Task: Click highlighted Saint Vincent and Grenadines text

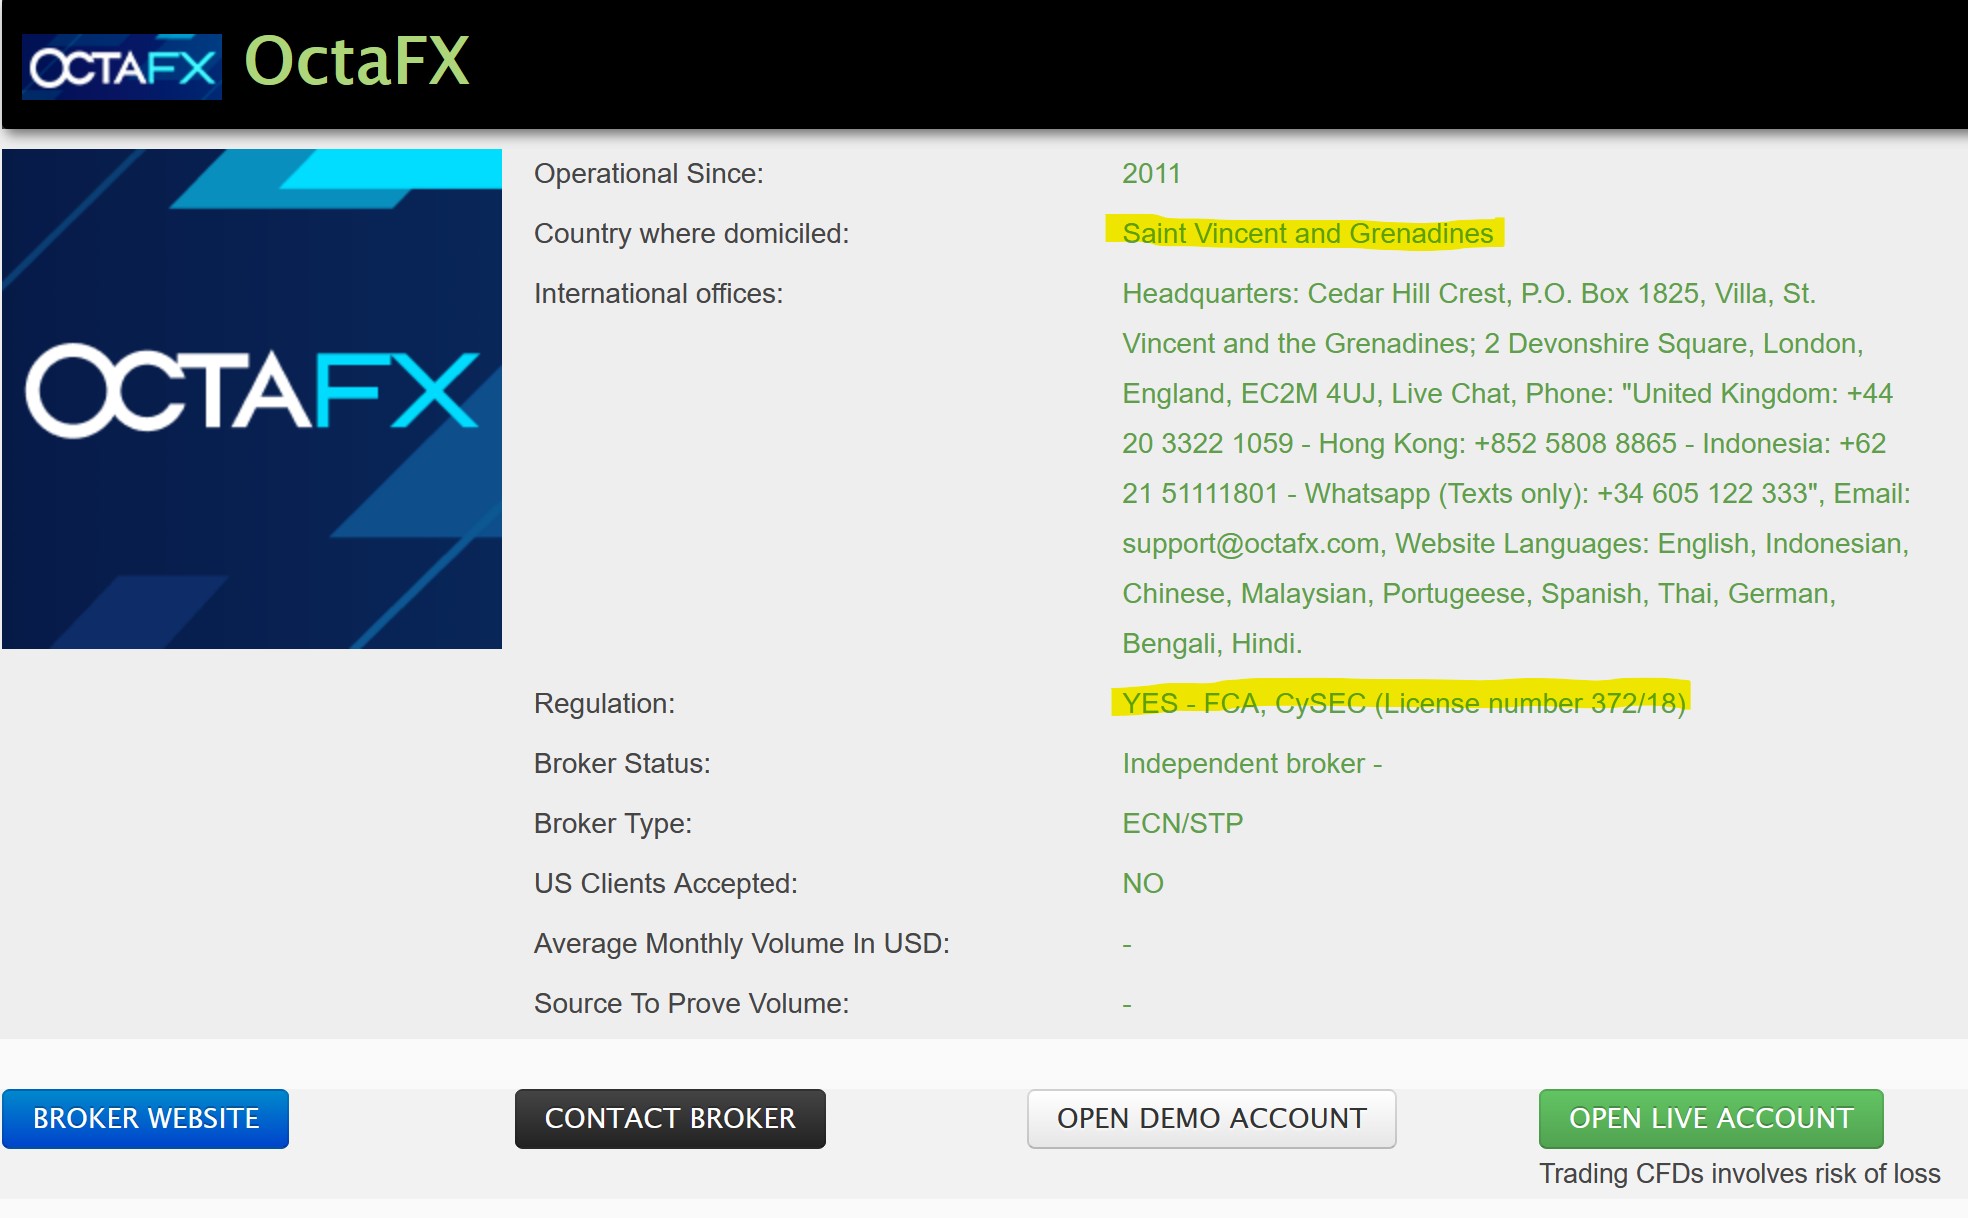Action: point(1306,233)
